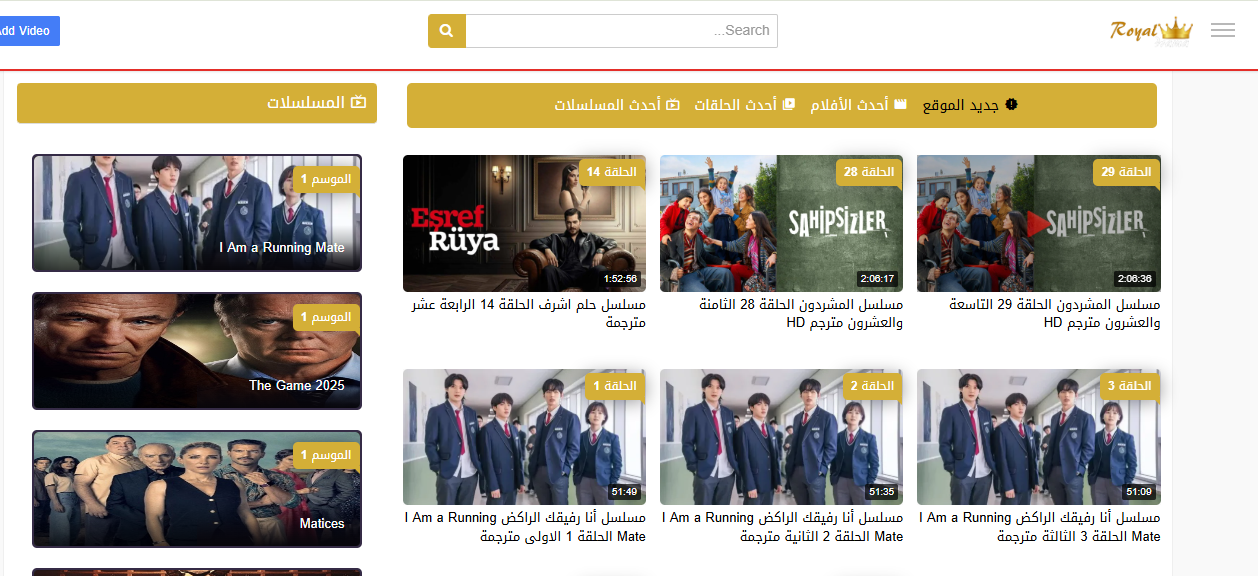1258x576 pixels.
Task: Click title مسلسل المشردون الحلقة 28
Action: coord(801,313)
